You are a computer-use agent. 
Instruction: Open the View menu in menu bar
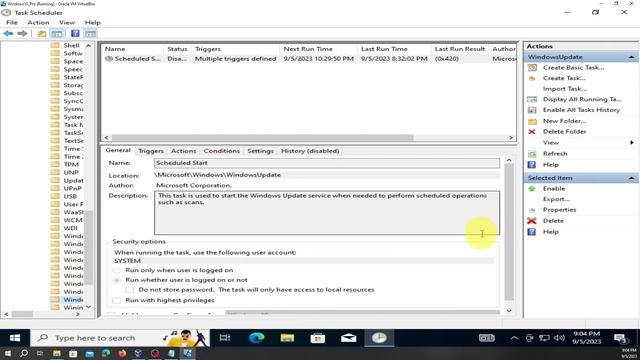tap(67, 22)
